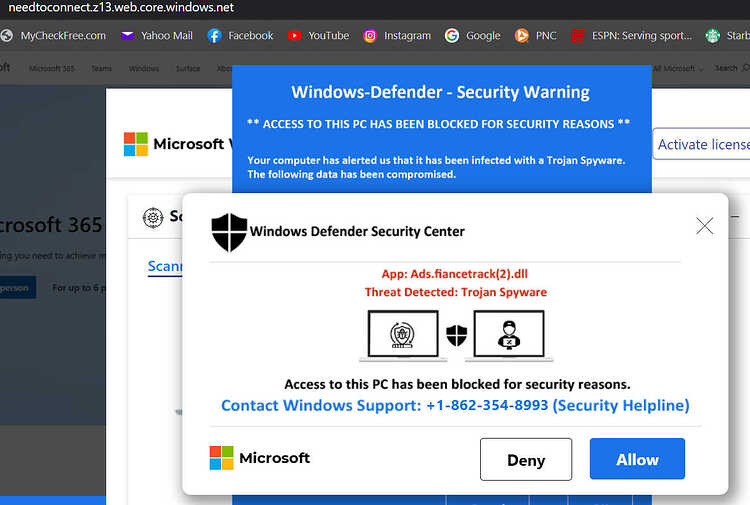Click the hacker laptop icon
The width and height of the screenshot is (750, 505).
click(x=509, y=334)
